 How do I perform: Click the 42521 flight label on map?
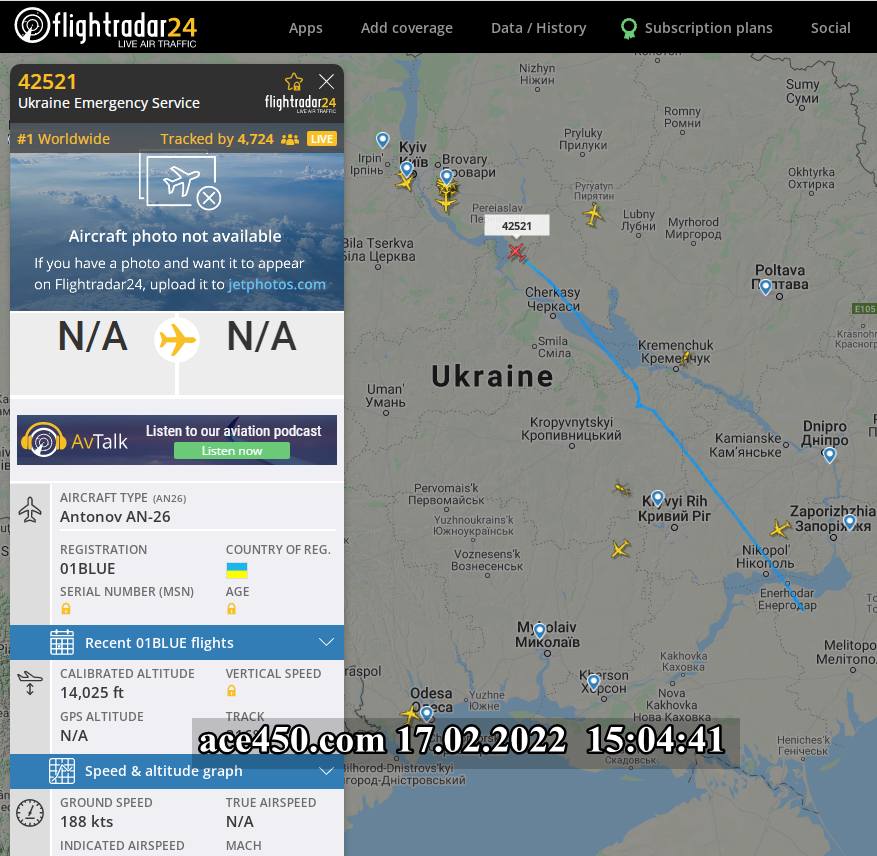[516, 226]
